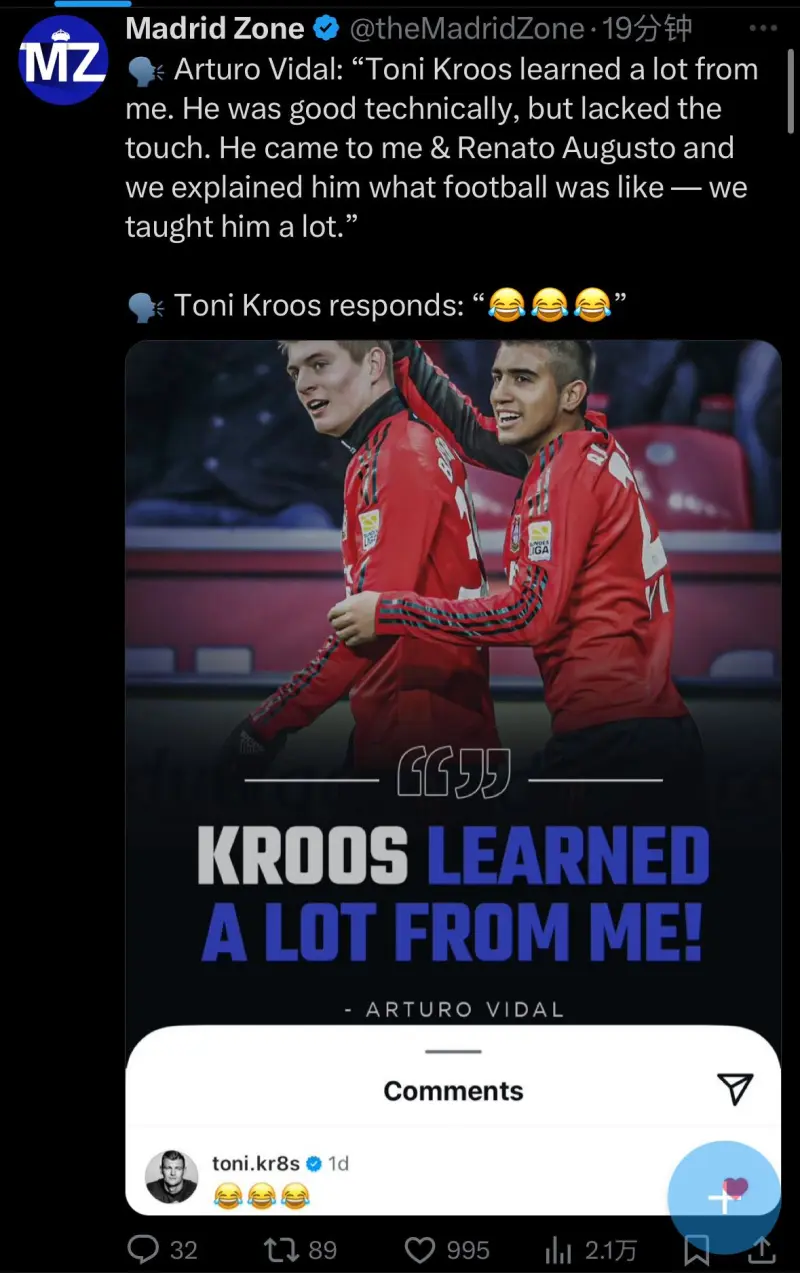This screenshot has width=800, height=1273.
Task: Tap the Comments header title
Action: (453, 1091)
